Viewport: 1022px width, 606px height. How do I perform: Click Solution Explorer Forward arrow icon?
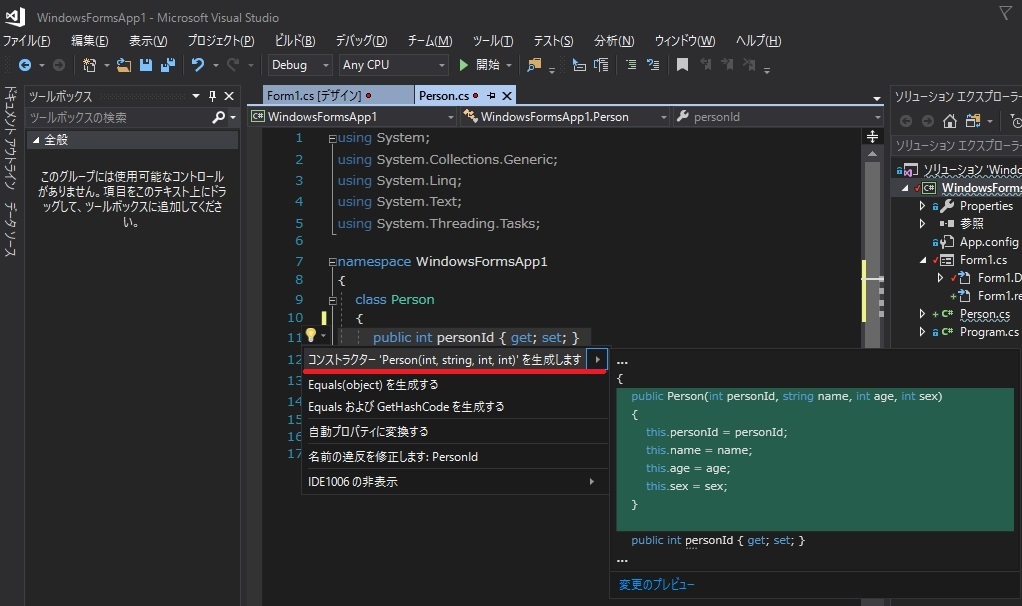927,121
